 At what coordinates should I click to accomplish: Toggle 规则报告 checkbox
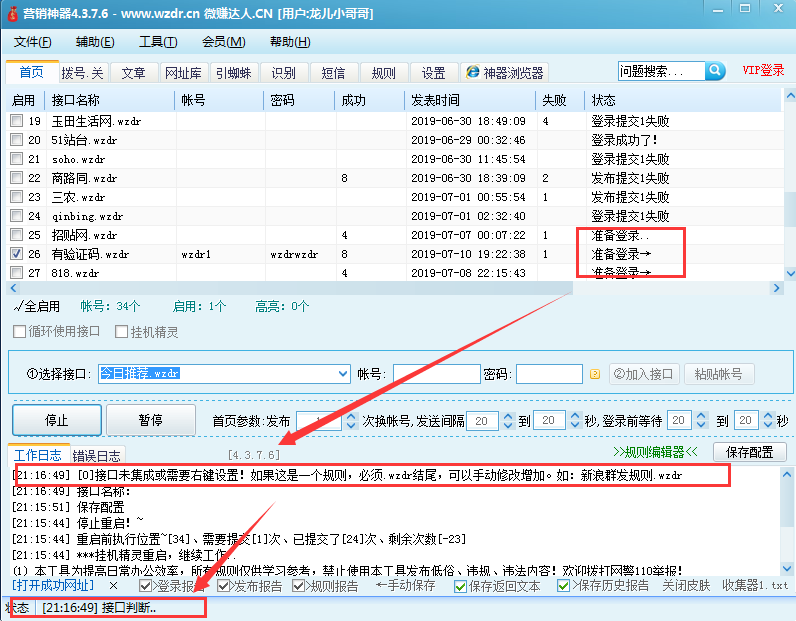pyautogui.click(x=298, y=586)
